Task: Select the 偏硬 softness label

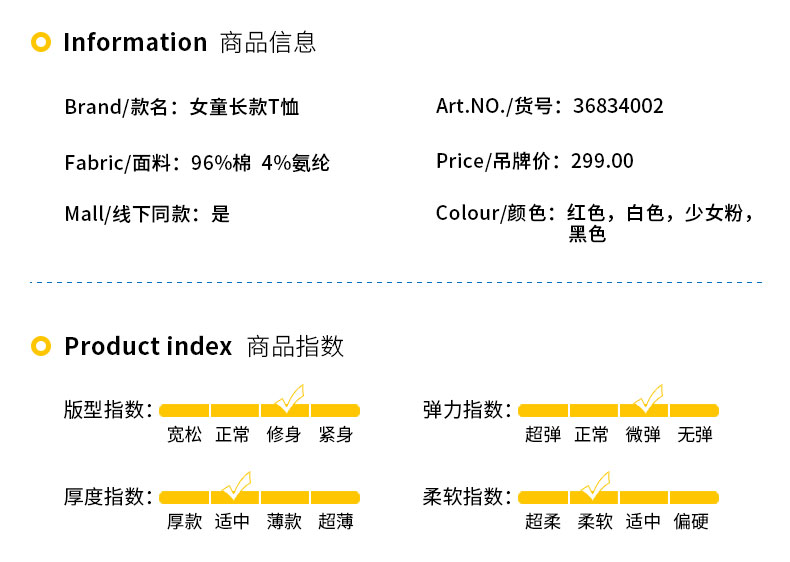Action: pos(691,522)
